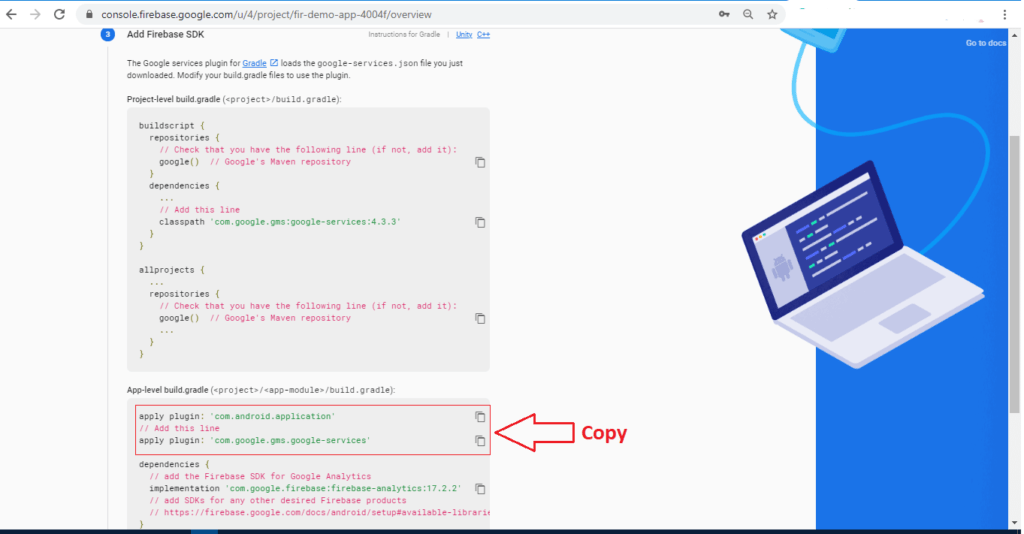Screen dimensions: 1024x534
Task: Copy the com.android.application plugin line
Action: click(480, 416)
